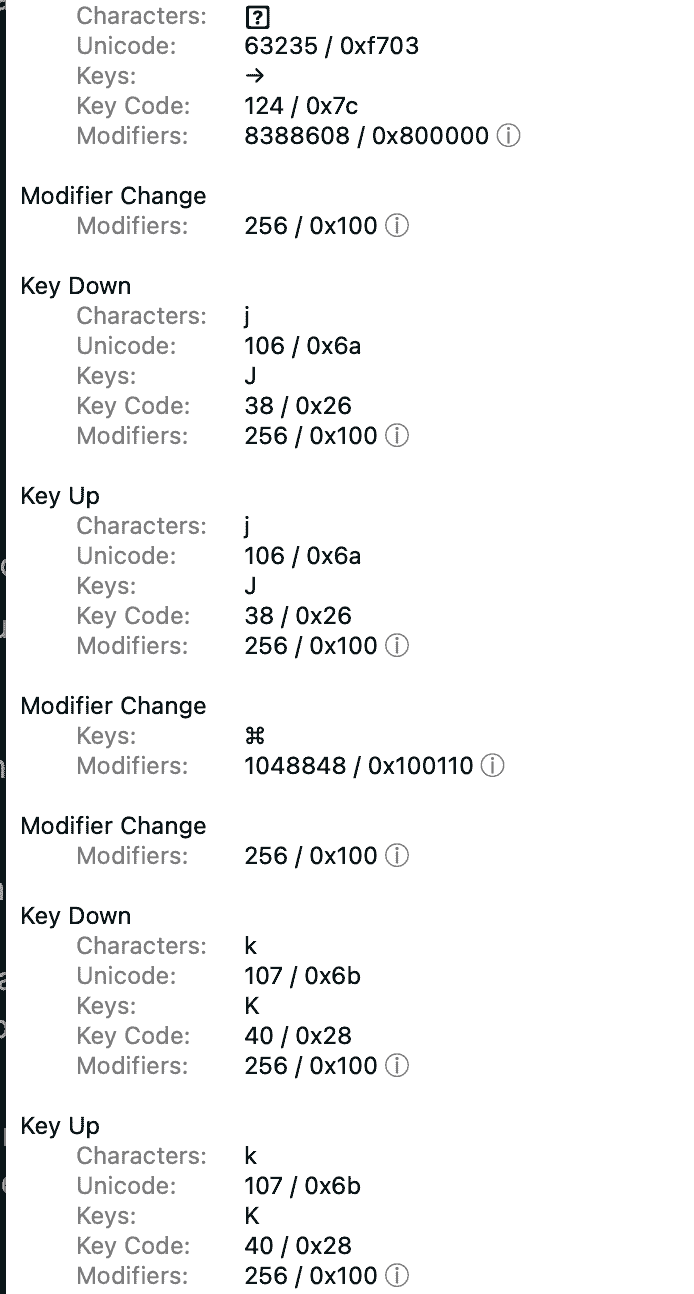Click the Modifier Change heading with command key
The height and width of the screenshot is (1294, 694).
pyautogui.click(x=112, y=706)
